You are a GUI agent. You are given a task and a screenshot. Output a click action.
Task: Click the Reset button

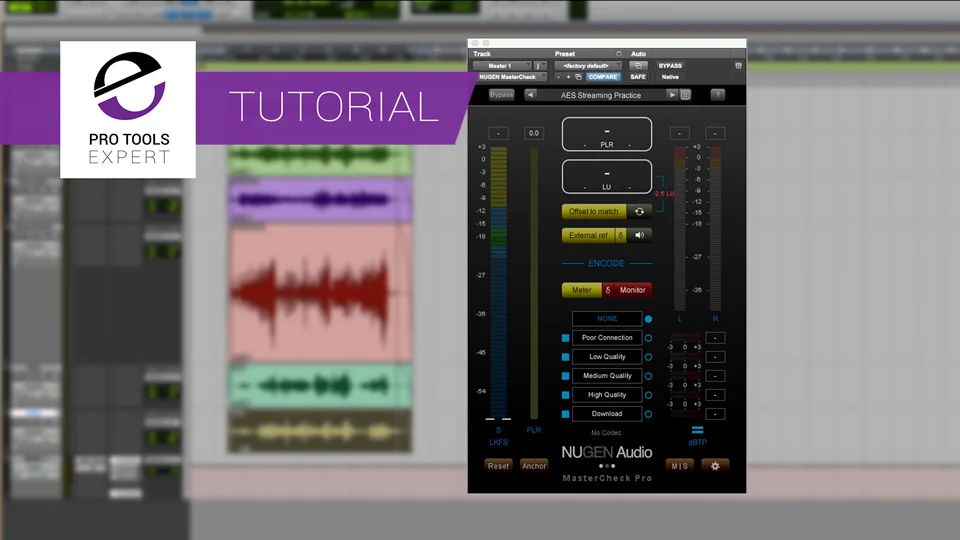point(498,466)
